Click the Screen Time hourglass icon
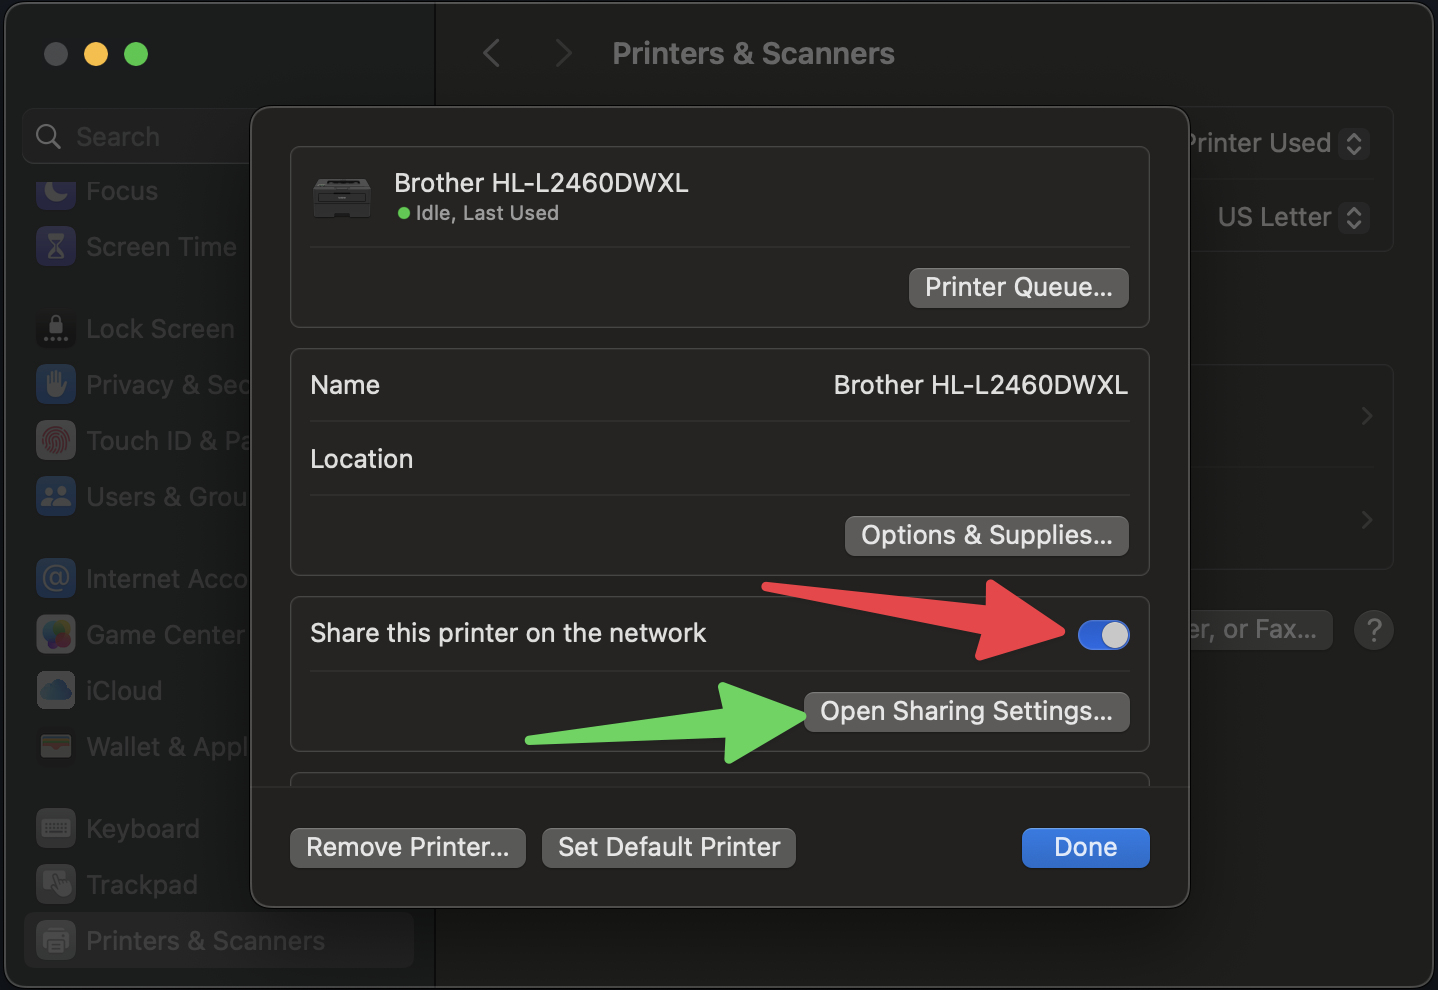1438x990 pixels. click(56, 246)
